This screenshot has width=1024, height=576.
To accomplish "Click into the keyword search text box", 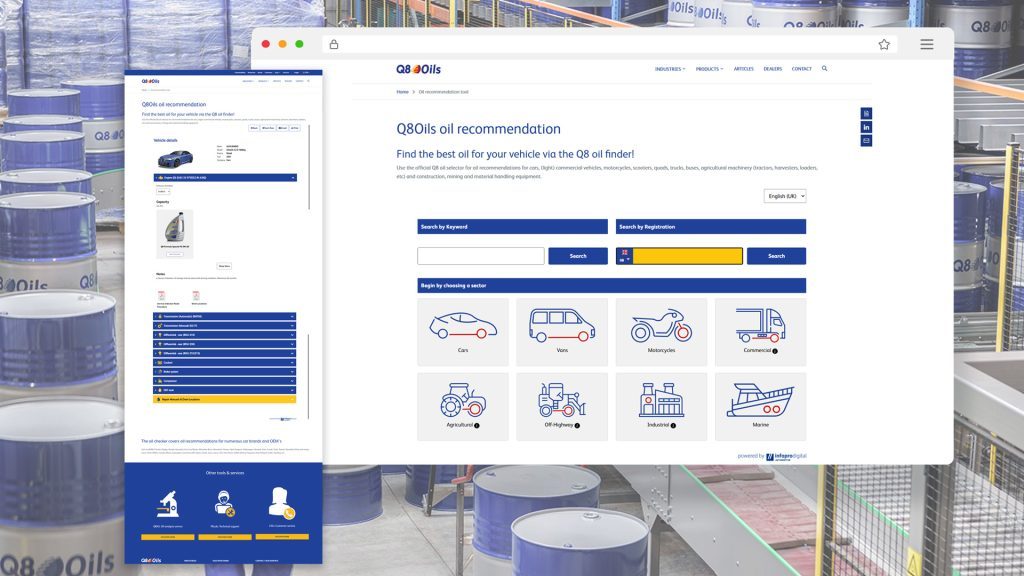I will point(481,256).
